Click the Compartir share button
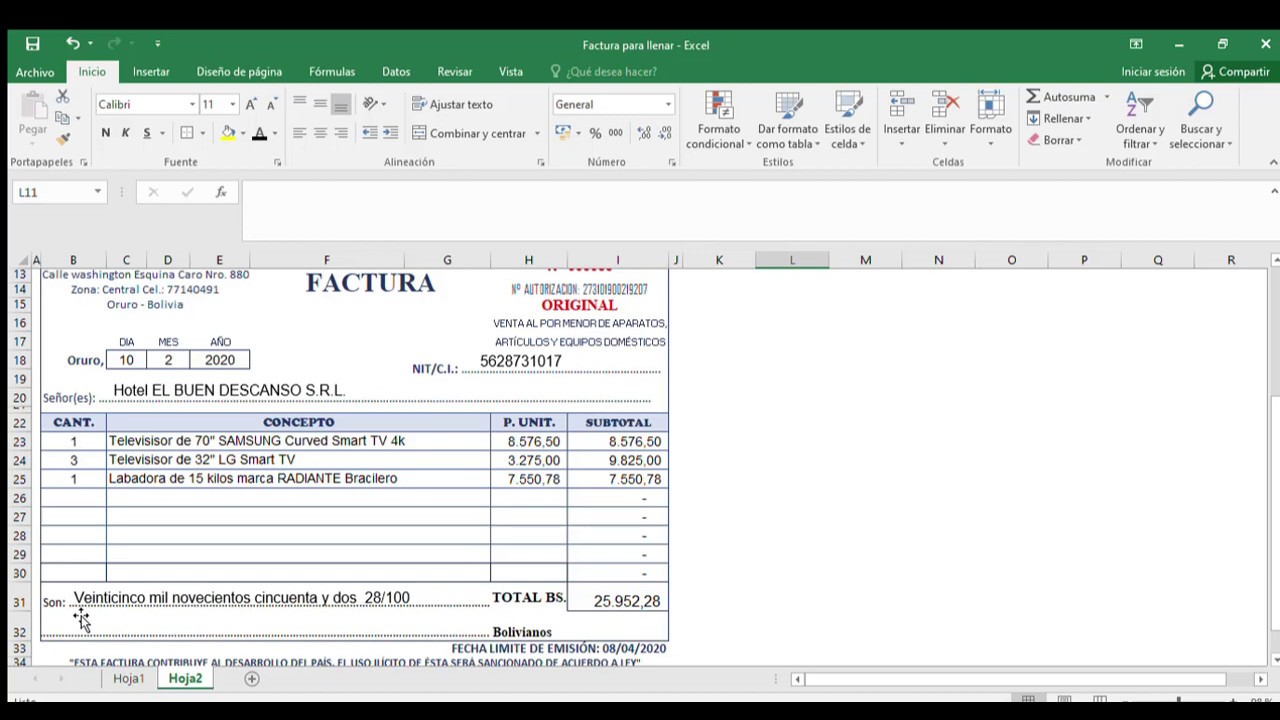 click(x=1235, y=72)
